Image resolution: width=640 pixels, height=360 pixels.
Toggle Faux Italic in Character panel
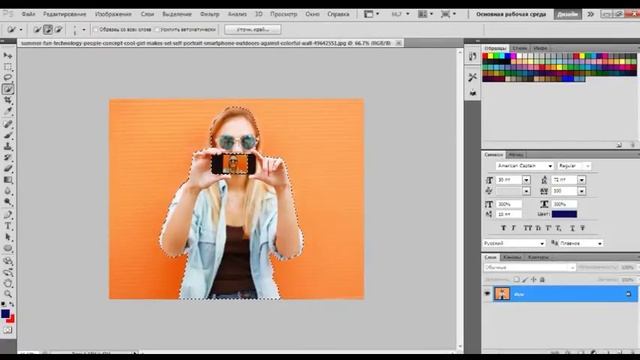pos(513,228)
